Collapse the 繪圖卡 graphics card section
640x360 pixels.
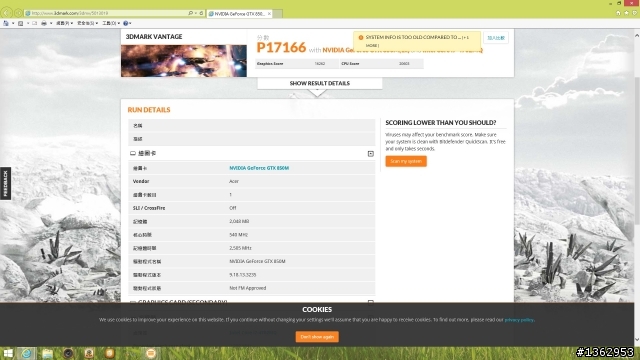click(371, 153)
